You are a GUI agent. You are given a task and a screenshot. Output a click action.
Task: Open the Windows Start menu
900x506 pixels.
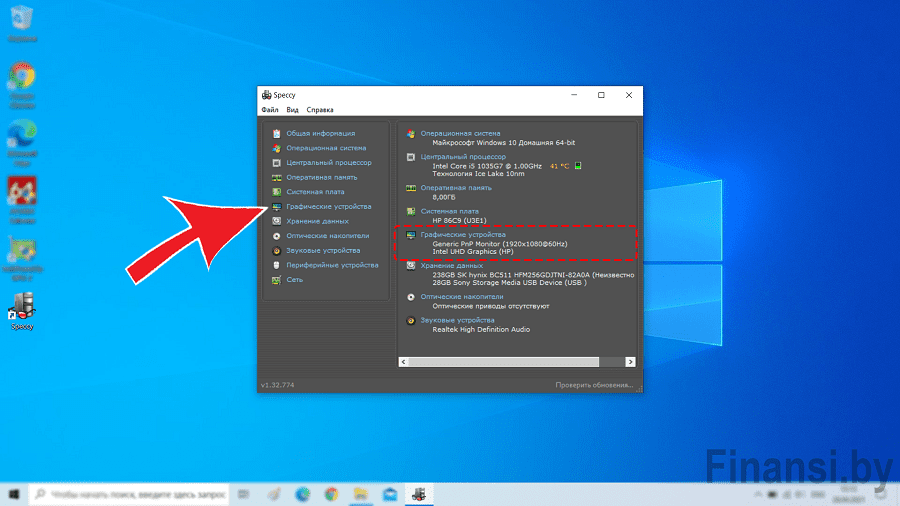(14, 494)
